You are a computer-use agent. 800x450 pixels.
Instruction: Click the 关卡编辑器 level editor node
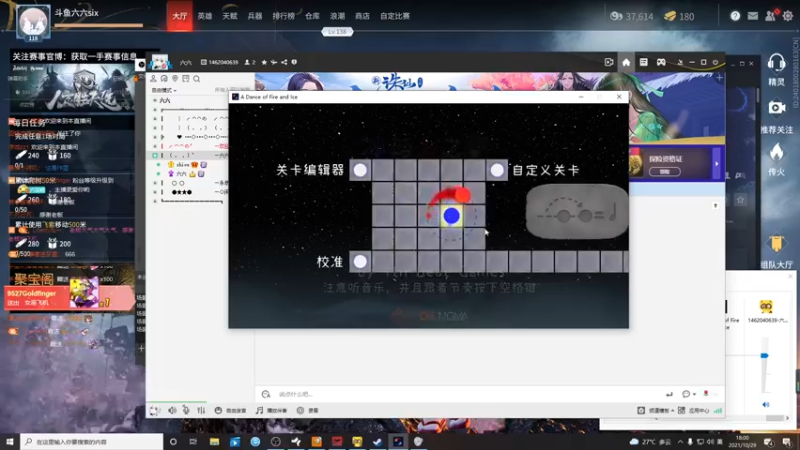coord(360,170)
